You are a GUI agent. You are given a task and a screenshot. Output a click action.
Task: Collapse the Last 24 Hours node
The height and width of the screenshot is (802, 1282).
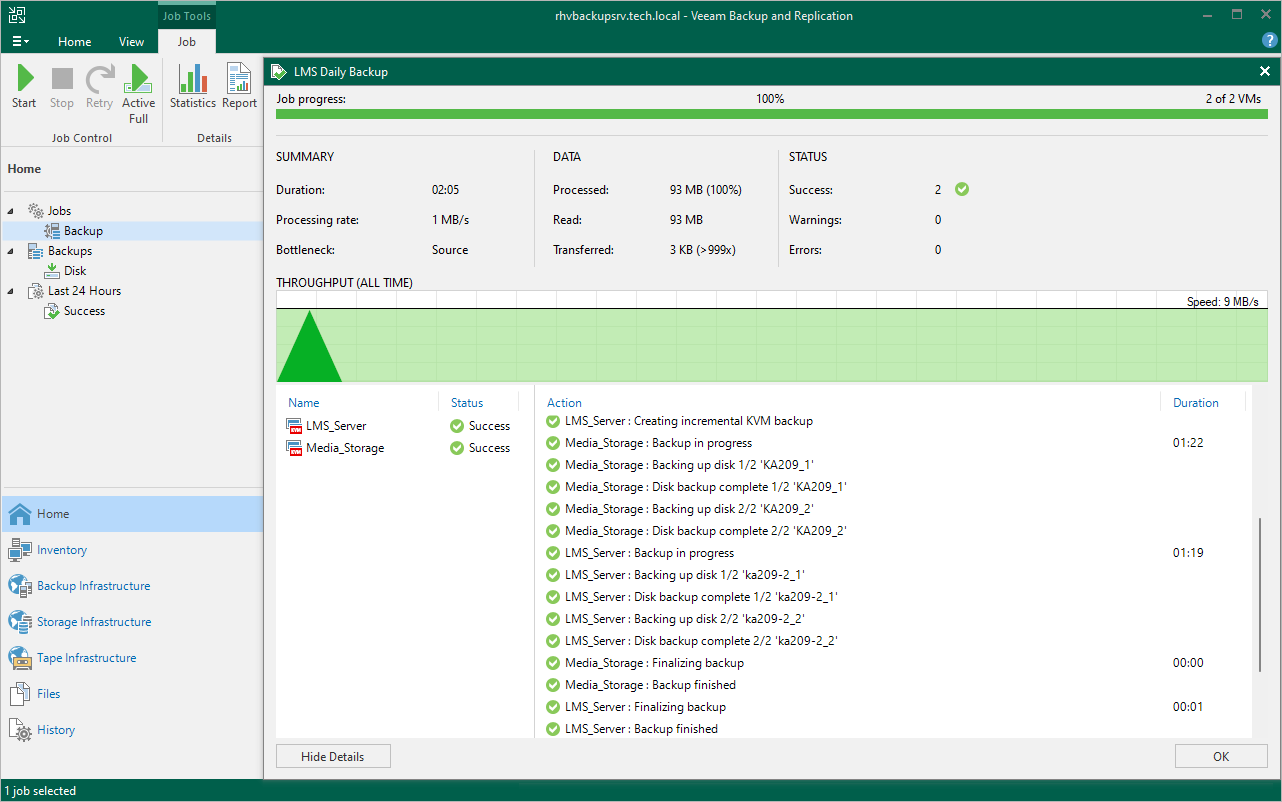click(x=11, y=291)
